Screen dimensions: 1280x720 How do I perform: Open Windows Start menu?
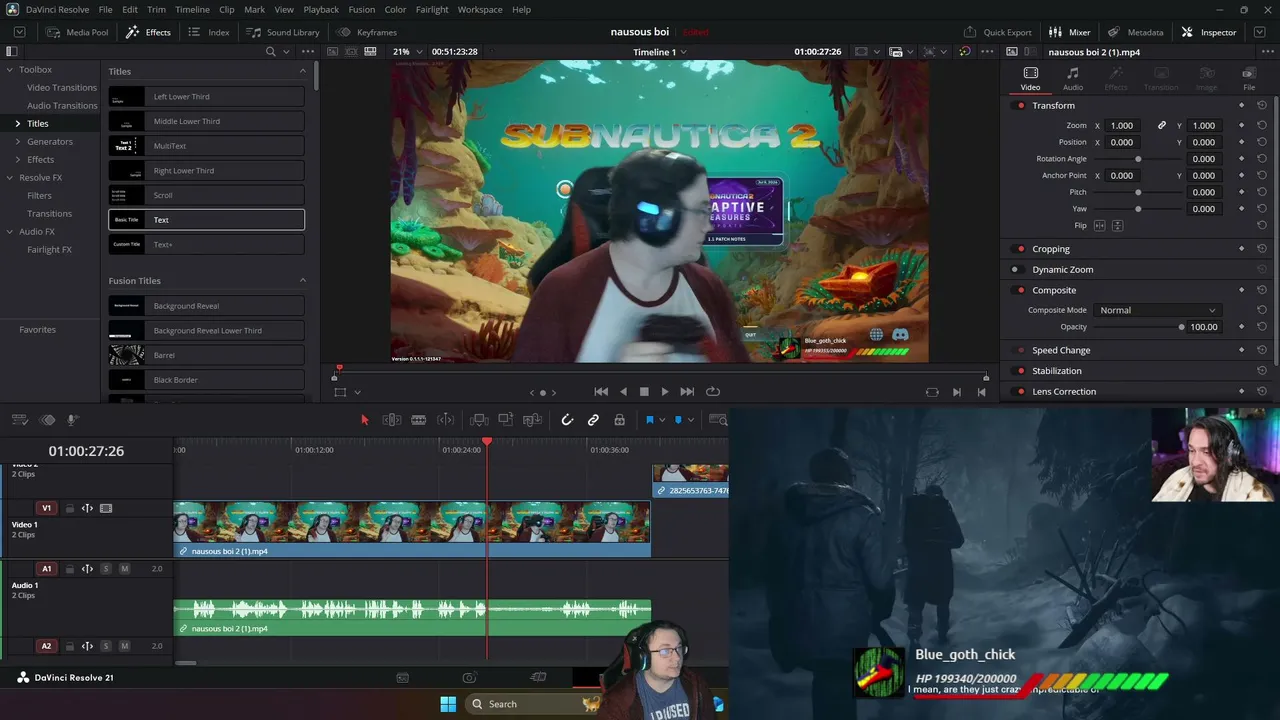448,704
